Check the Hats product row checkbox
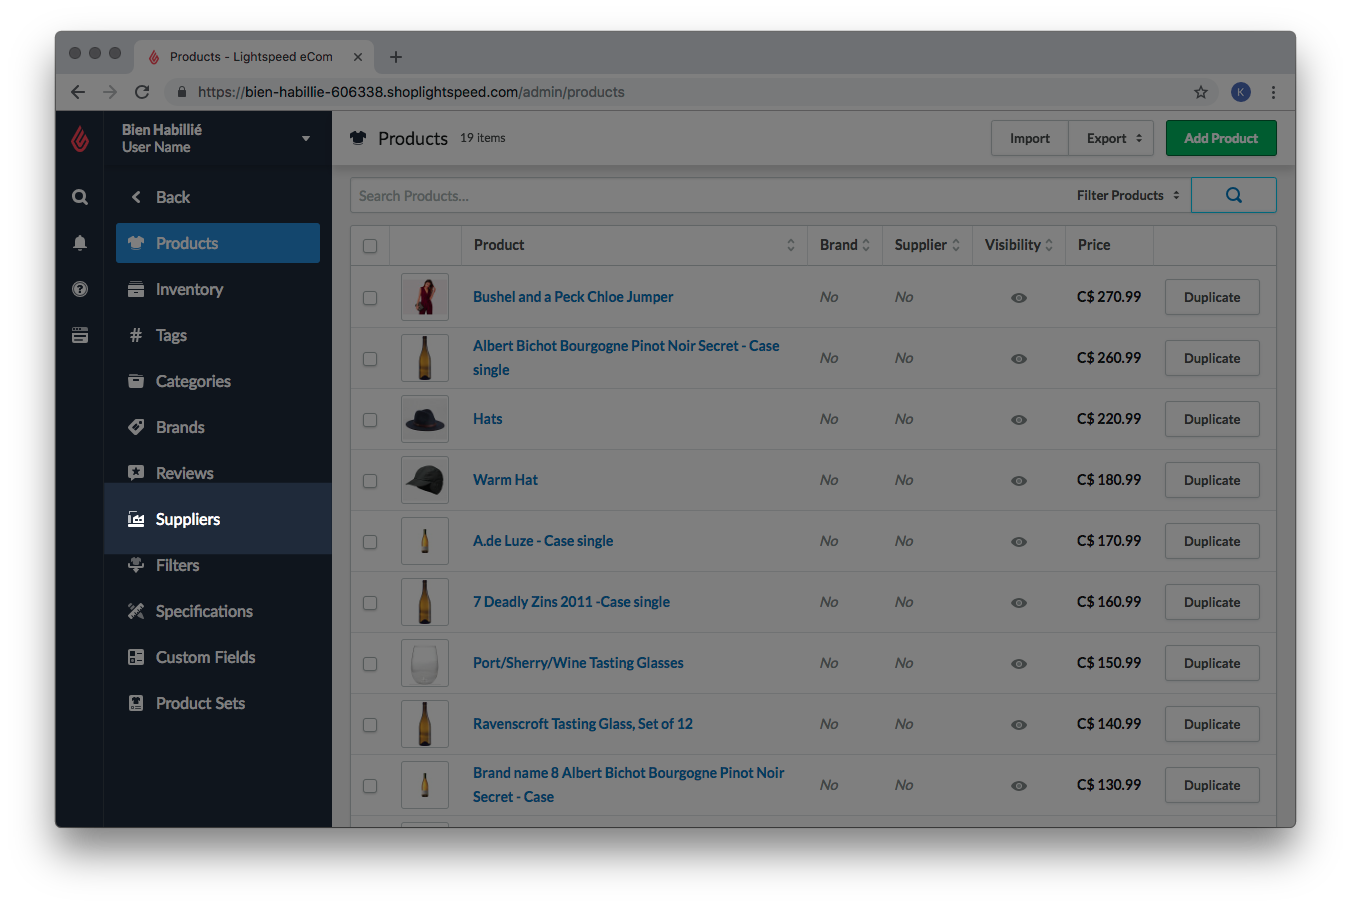 [x=370, y=420]
